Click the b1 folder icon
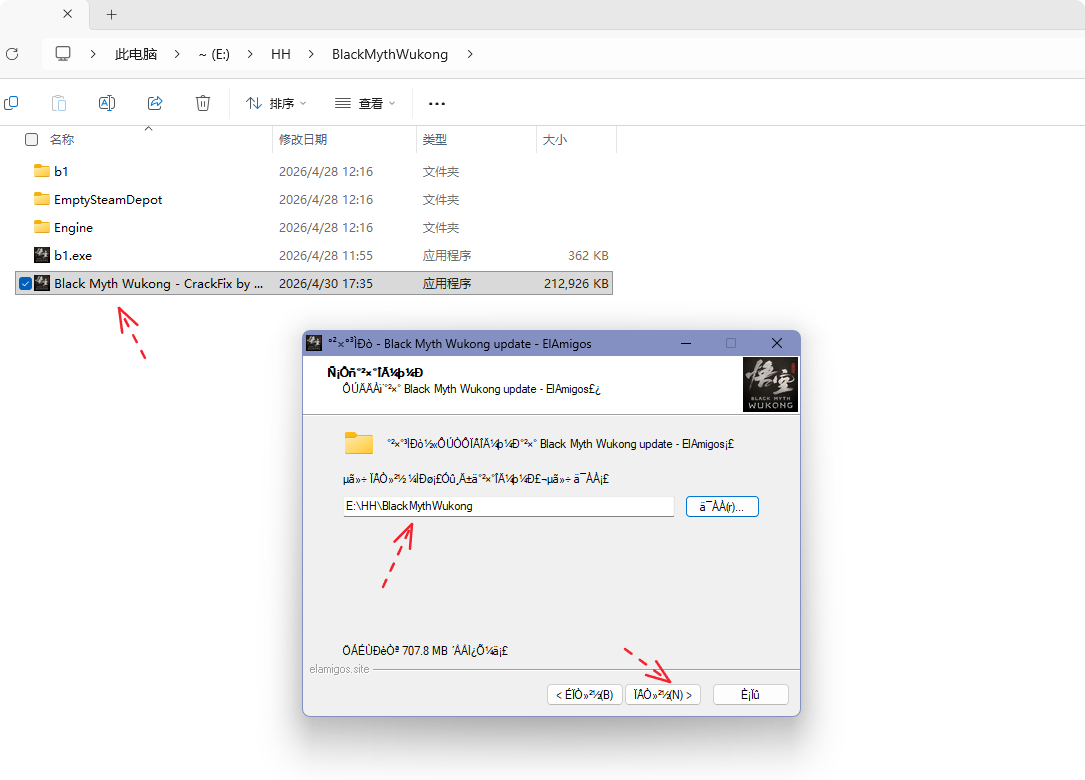 [42, 171]
